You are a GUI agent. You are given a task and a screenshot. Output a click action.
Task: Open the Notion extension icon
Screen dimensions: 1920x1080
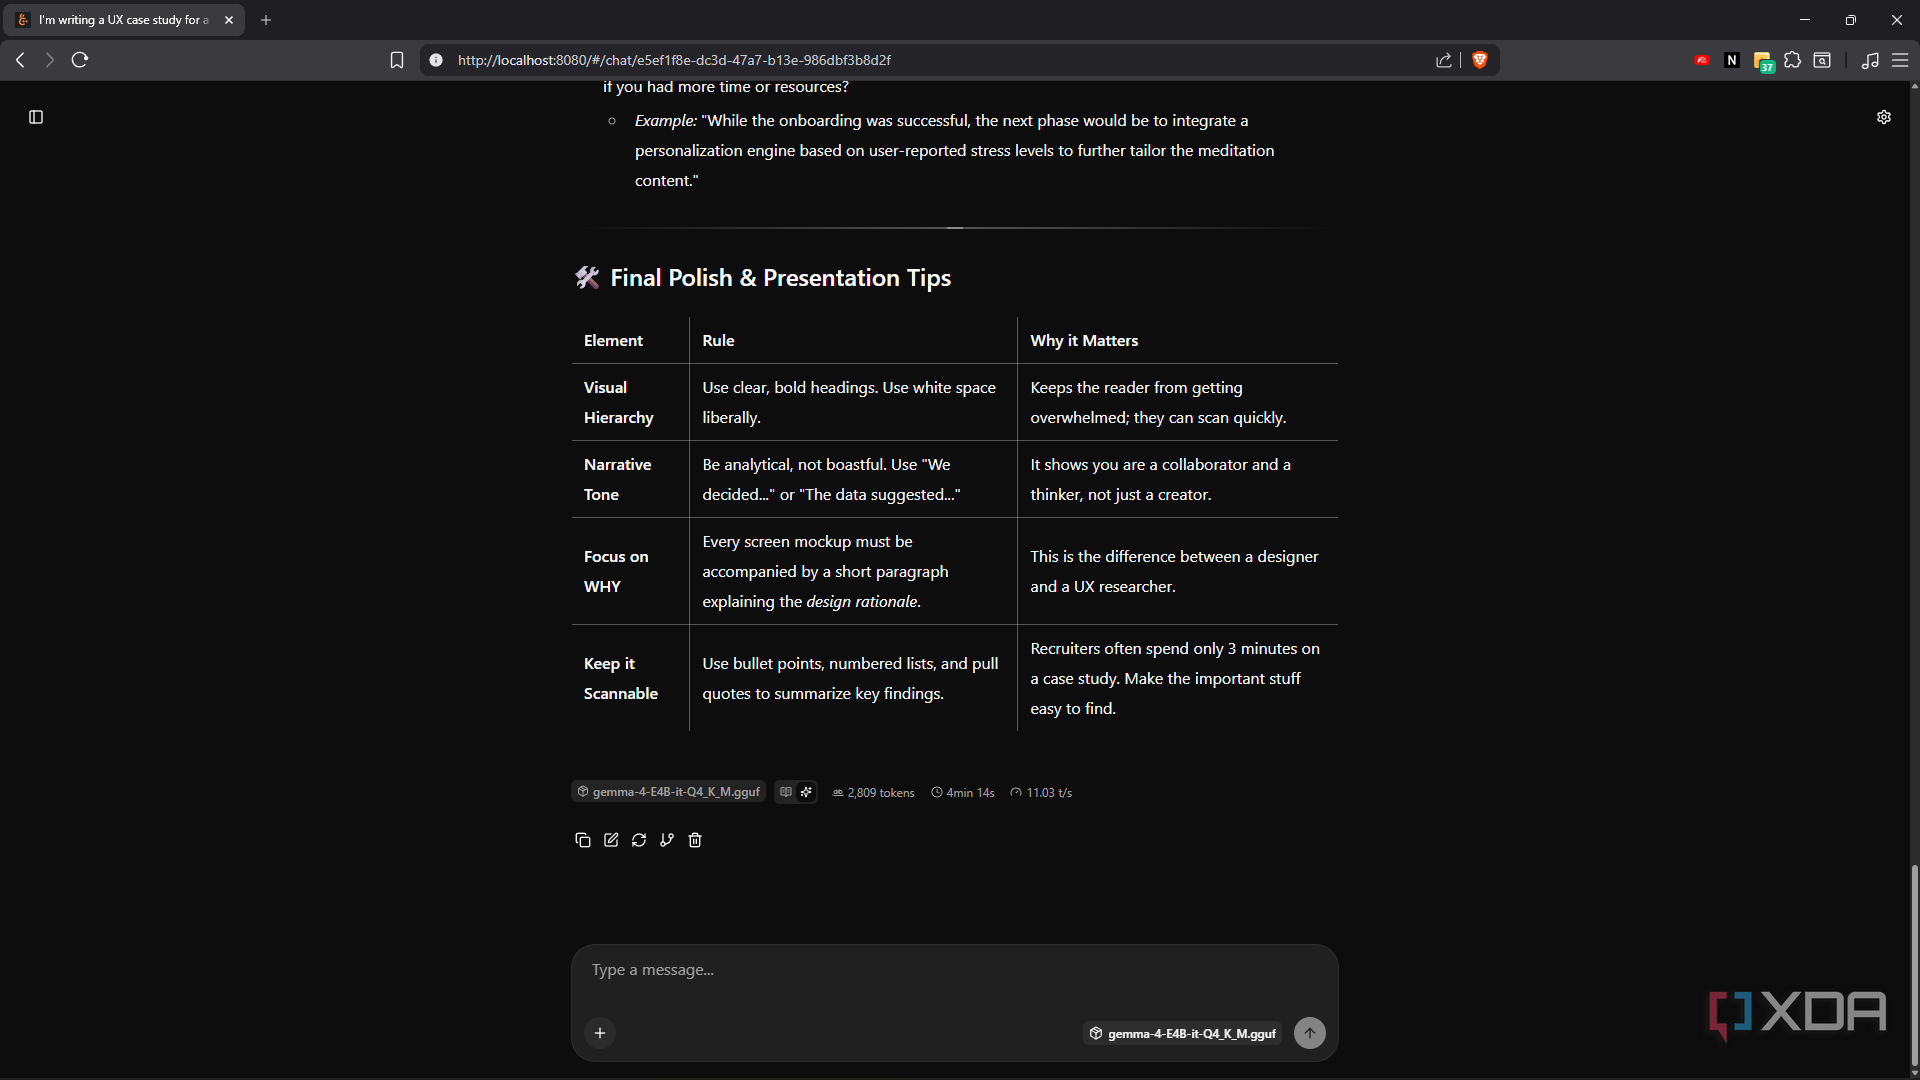coord(1732,60)
